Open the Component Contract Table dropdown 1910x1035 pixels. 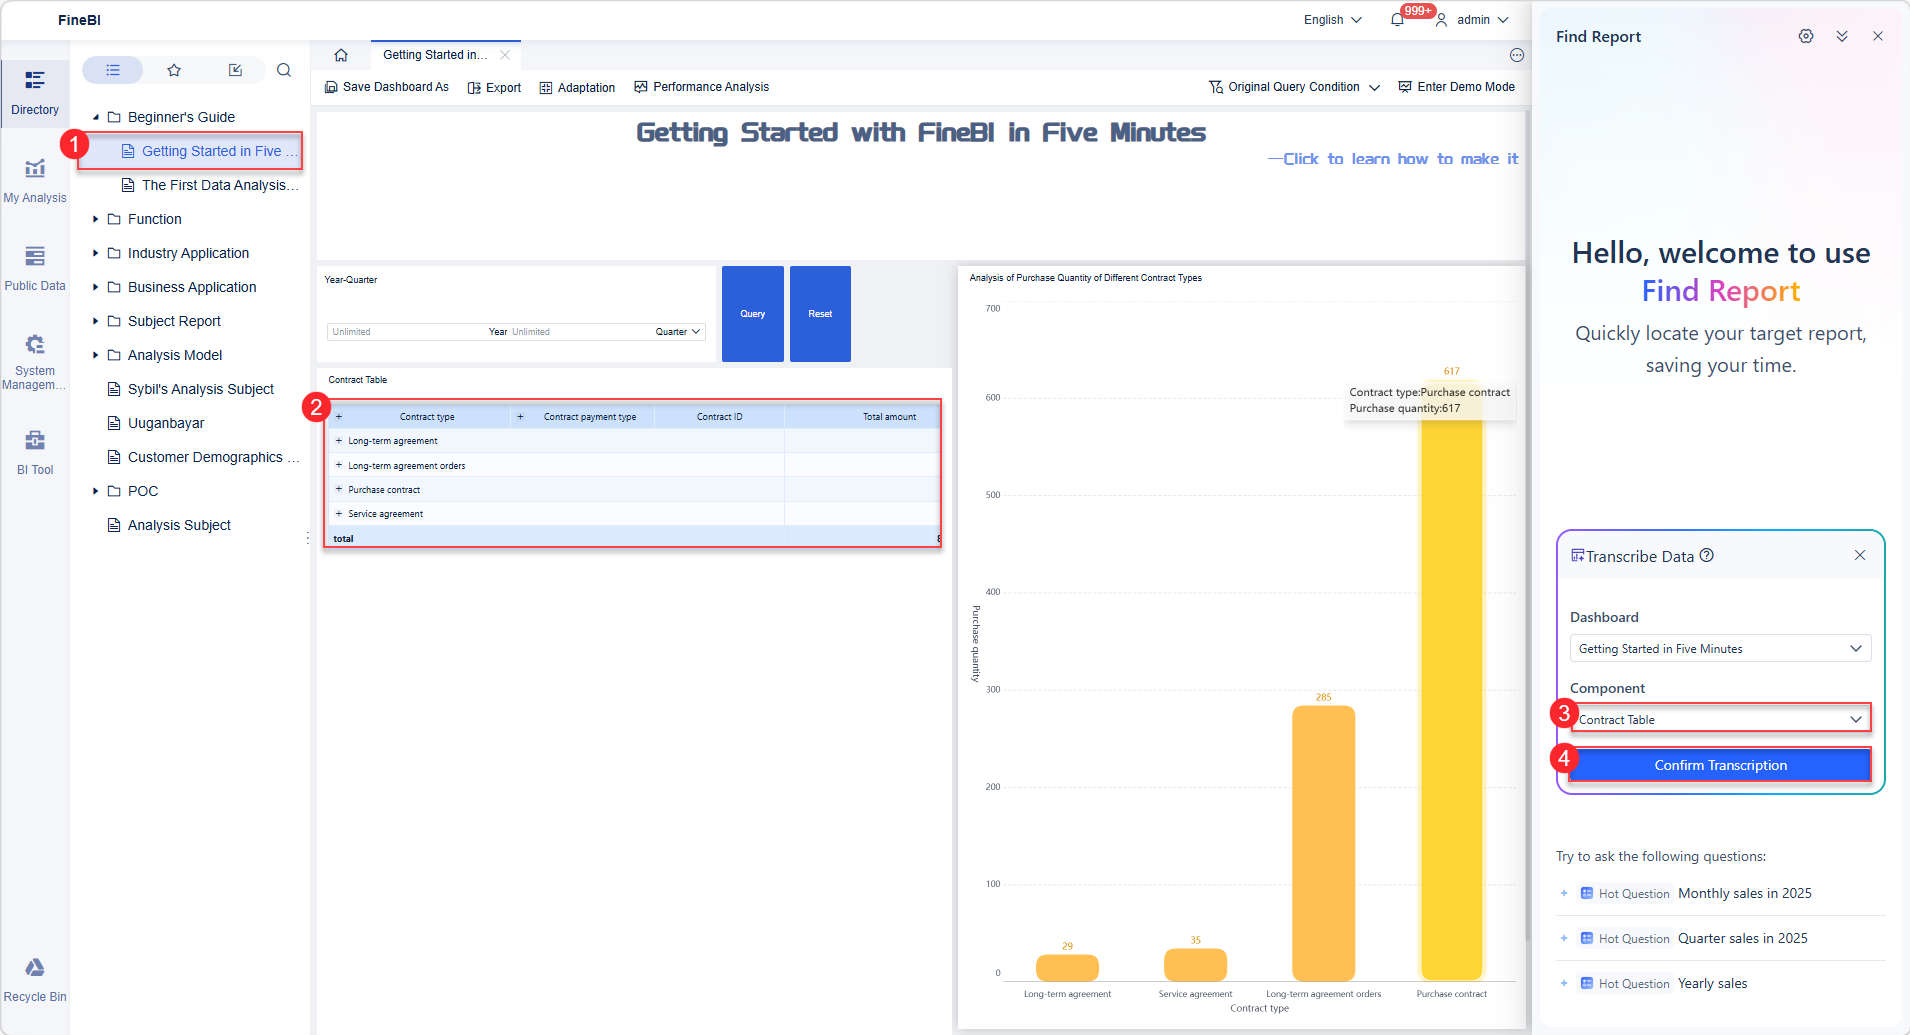1720,719
